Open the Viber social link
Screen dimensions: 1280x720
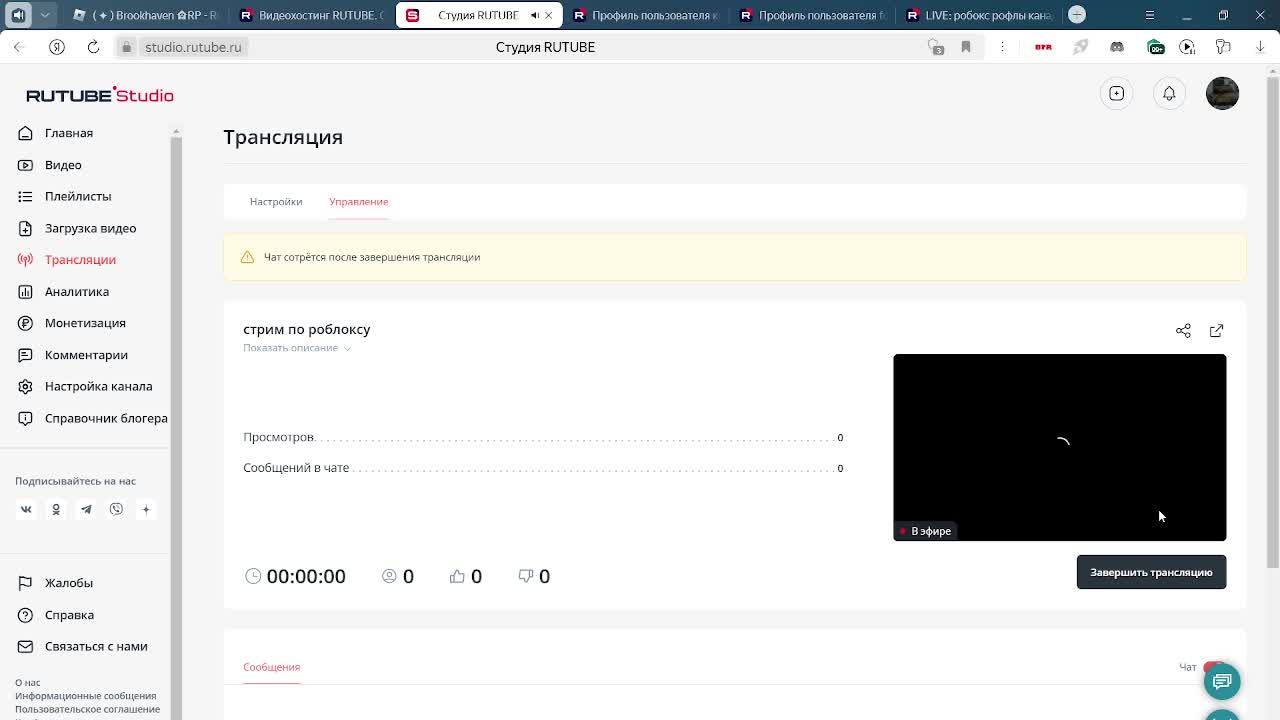pyautogui.click(x=116, y=509)
